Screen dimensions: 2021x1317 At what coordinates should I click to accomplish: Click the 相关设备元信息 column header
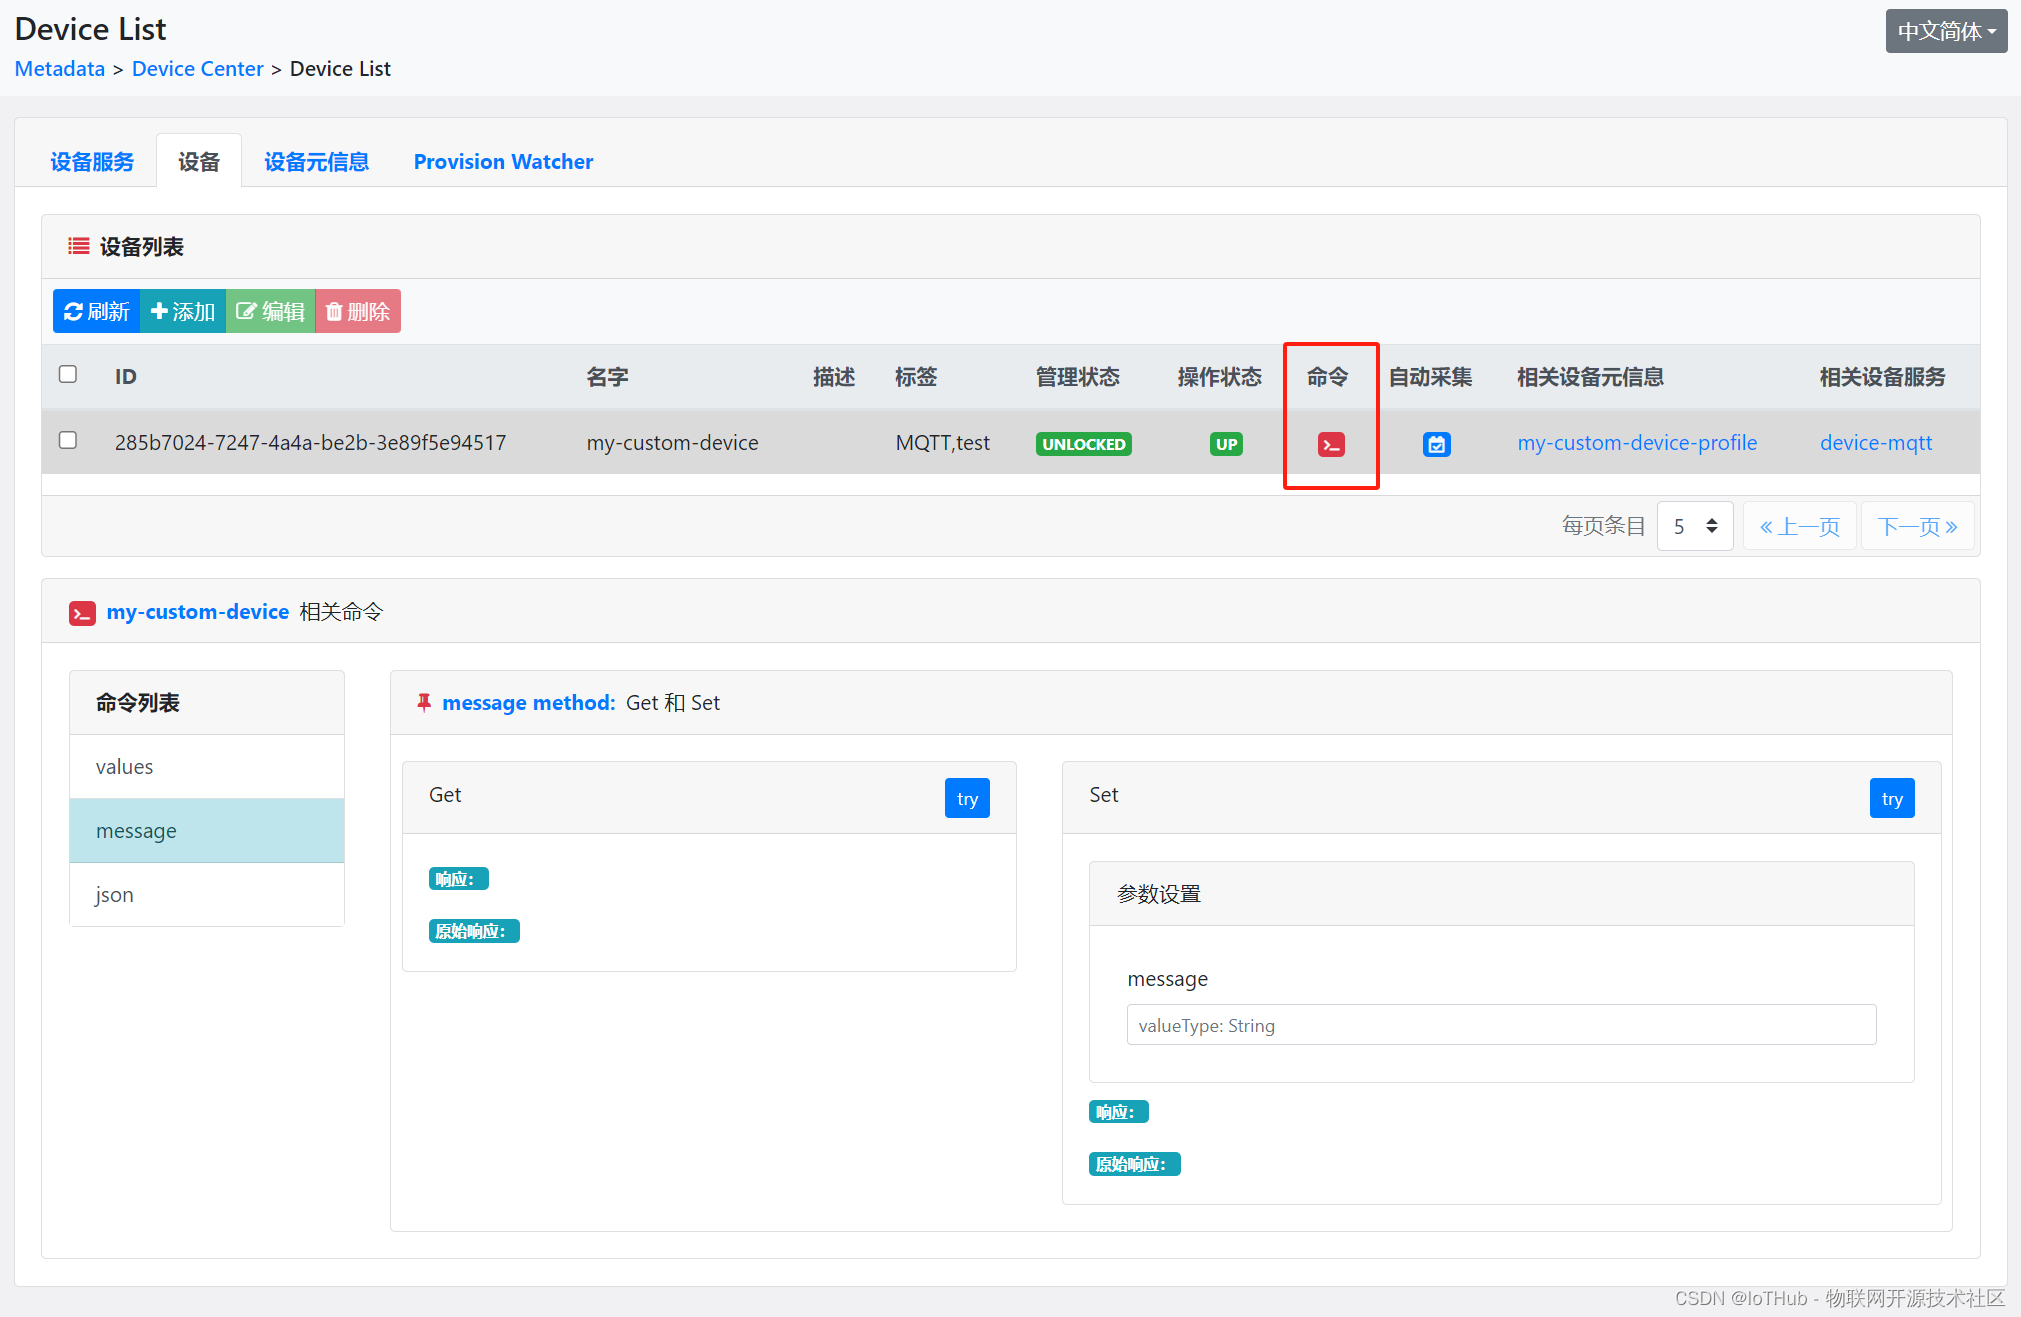(x=1590, y=377)
